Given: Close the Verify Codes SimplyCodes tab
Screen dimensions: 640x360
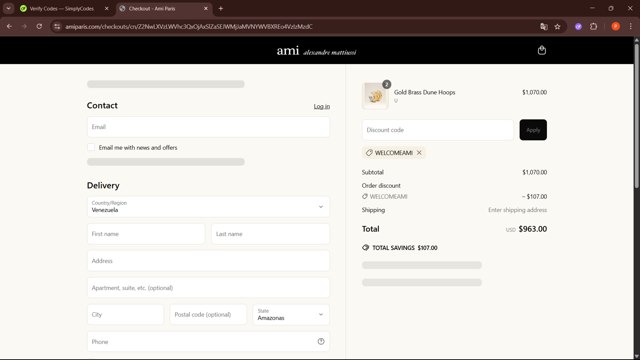Looking at the screenshot, I should (107, 8).
